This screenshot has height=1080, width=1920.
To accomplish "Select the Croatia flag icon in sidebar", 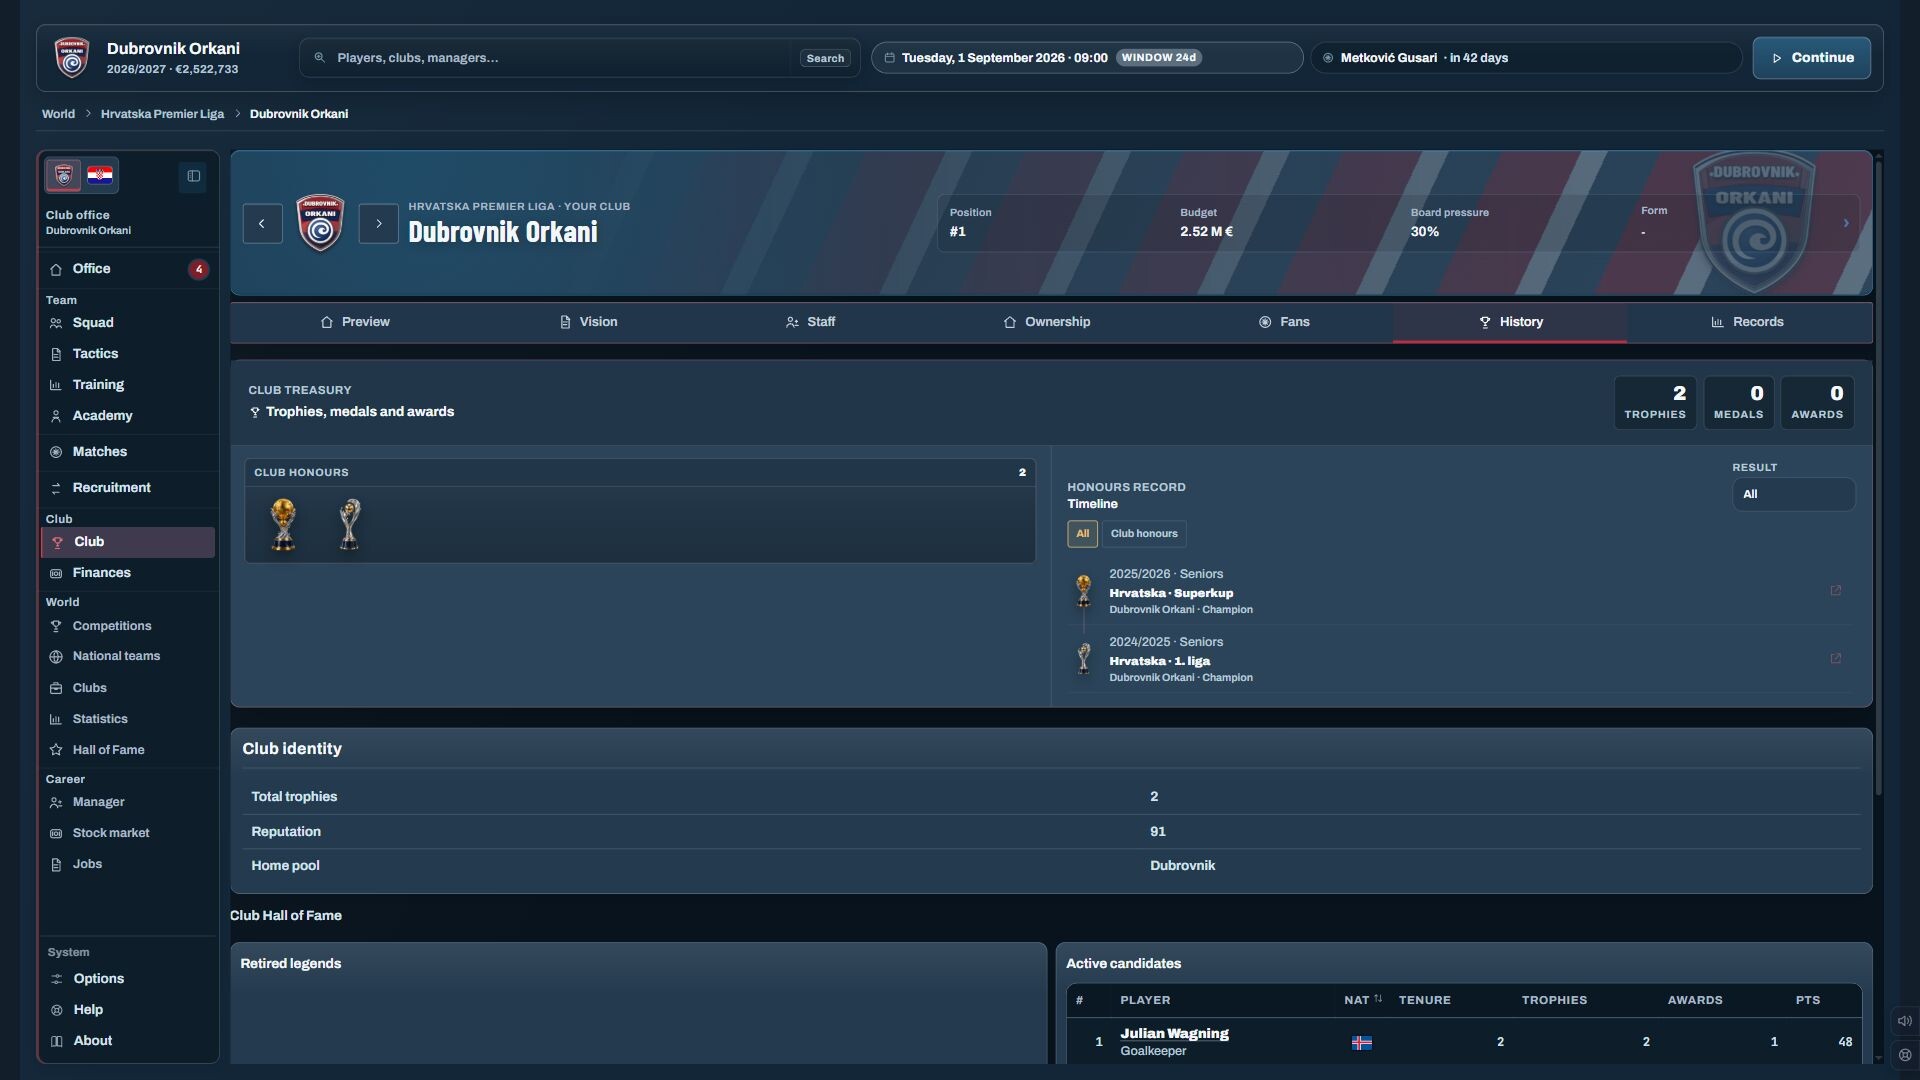I will tap(100, 176).
